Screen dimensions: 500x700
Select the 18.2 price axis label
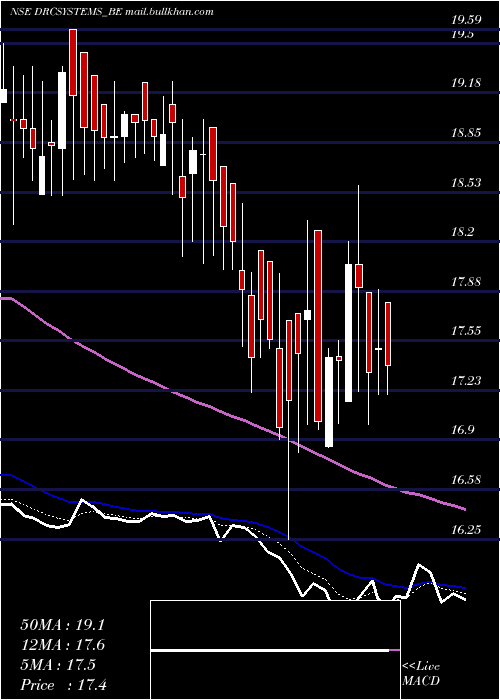coord(462,232)
